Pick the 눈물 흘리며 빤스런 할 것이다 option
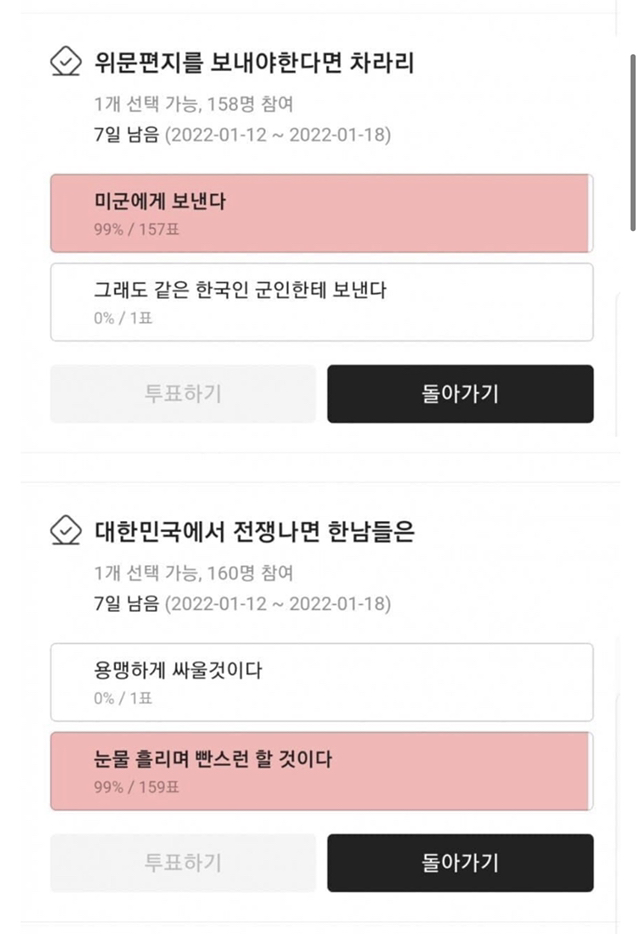 click(320, 770)
